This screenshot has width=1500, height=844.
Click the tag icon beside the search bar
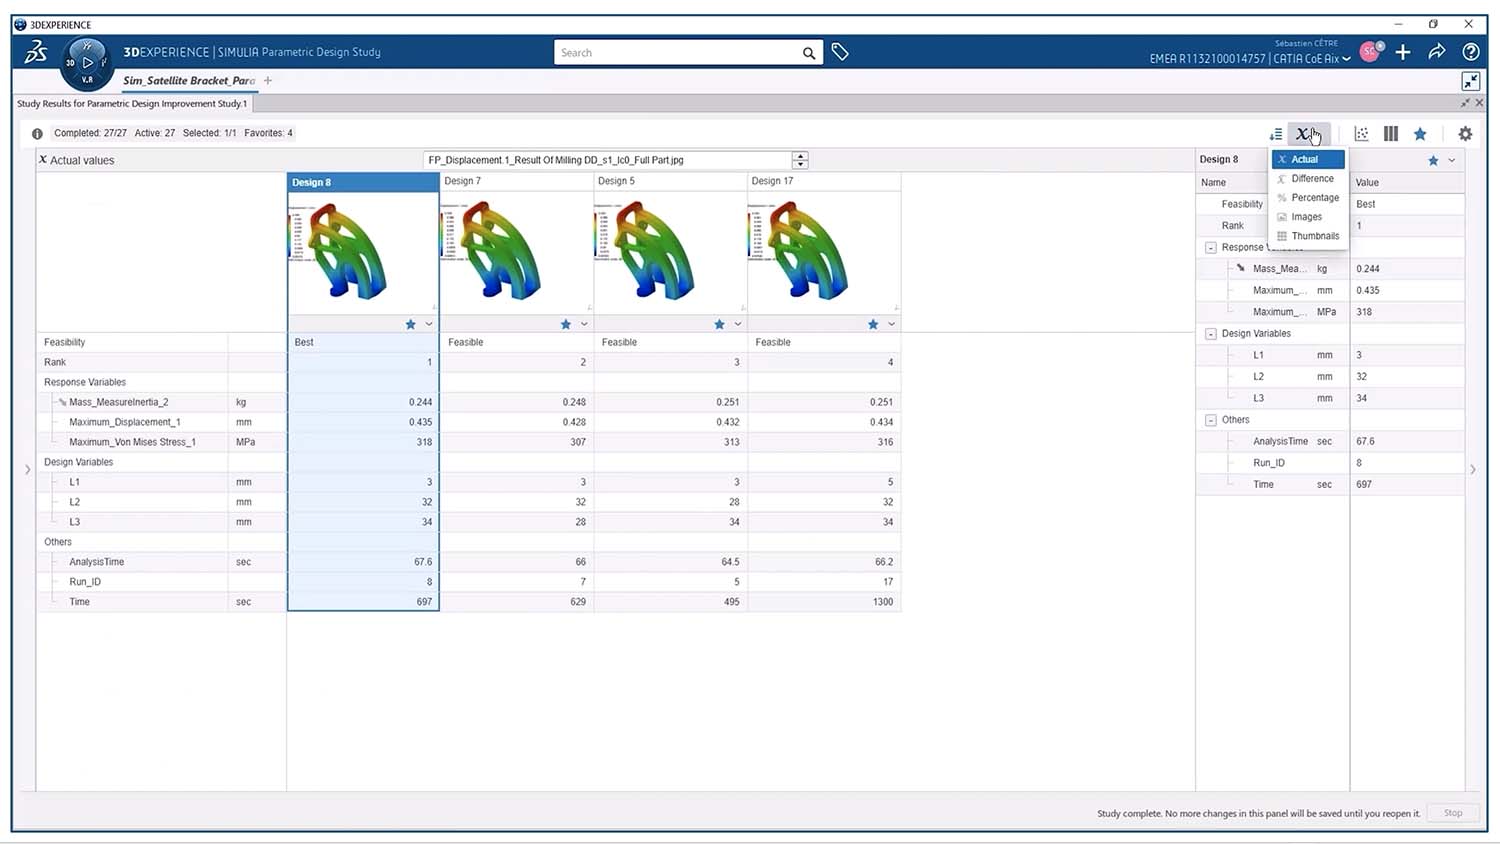(839, 51)
